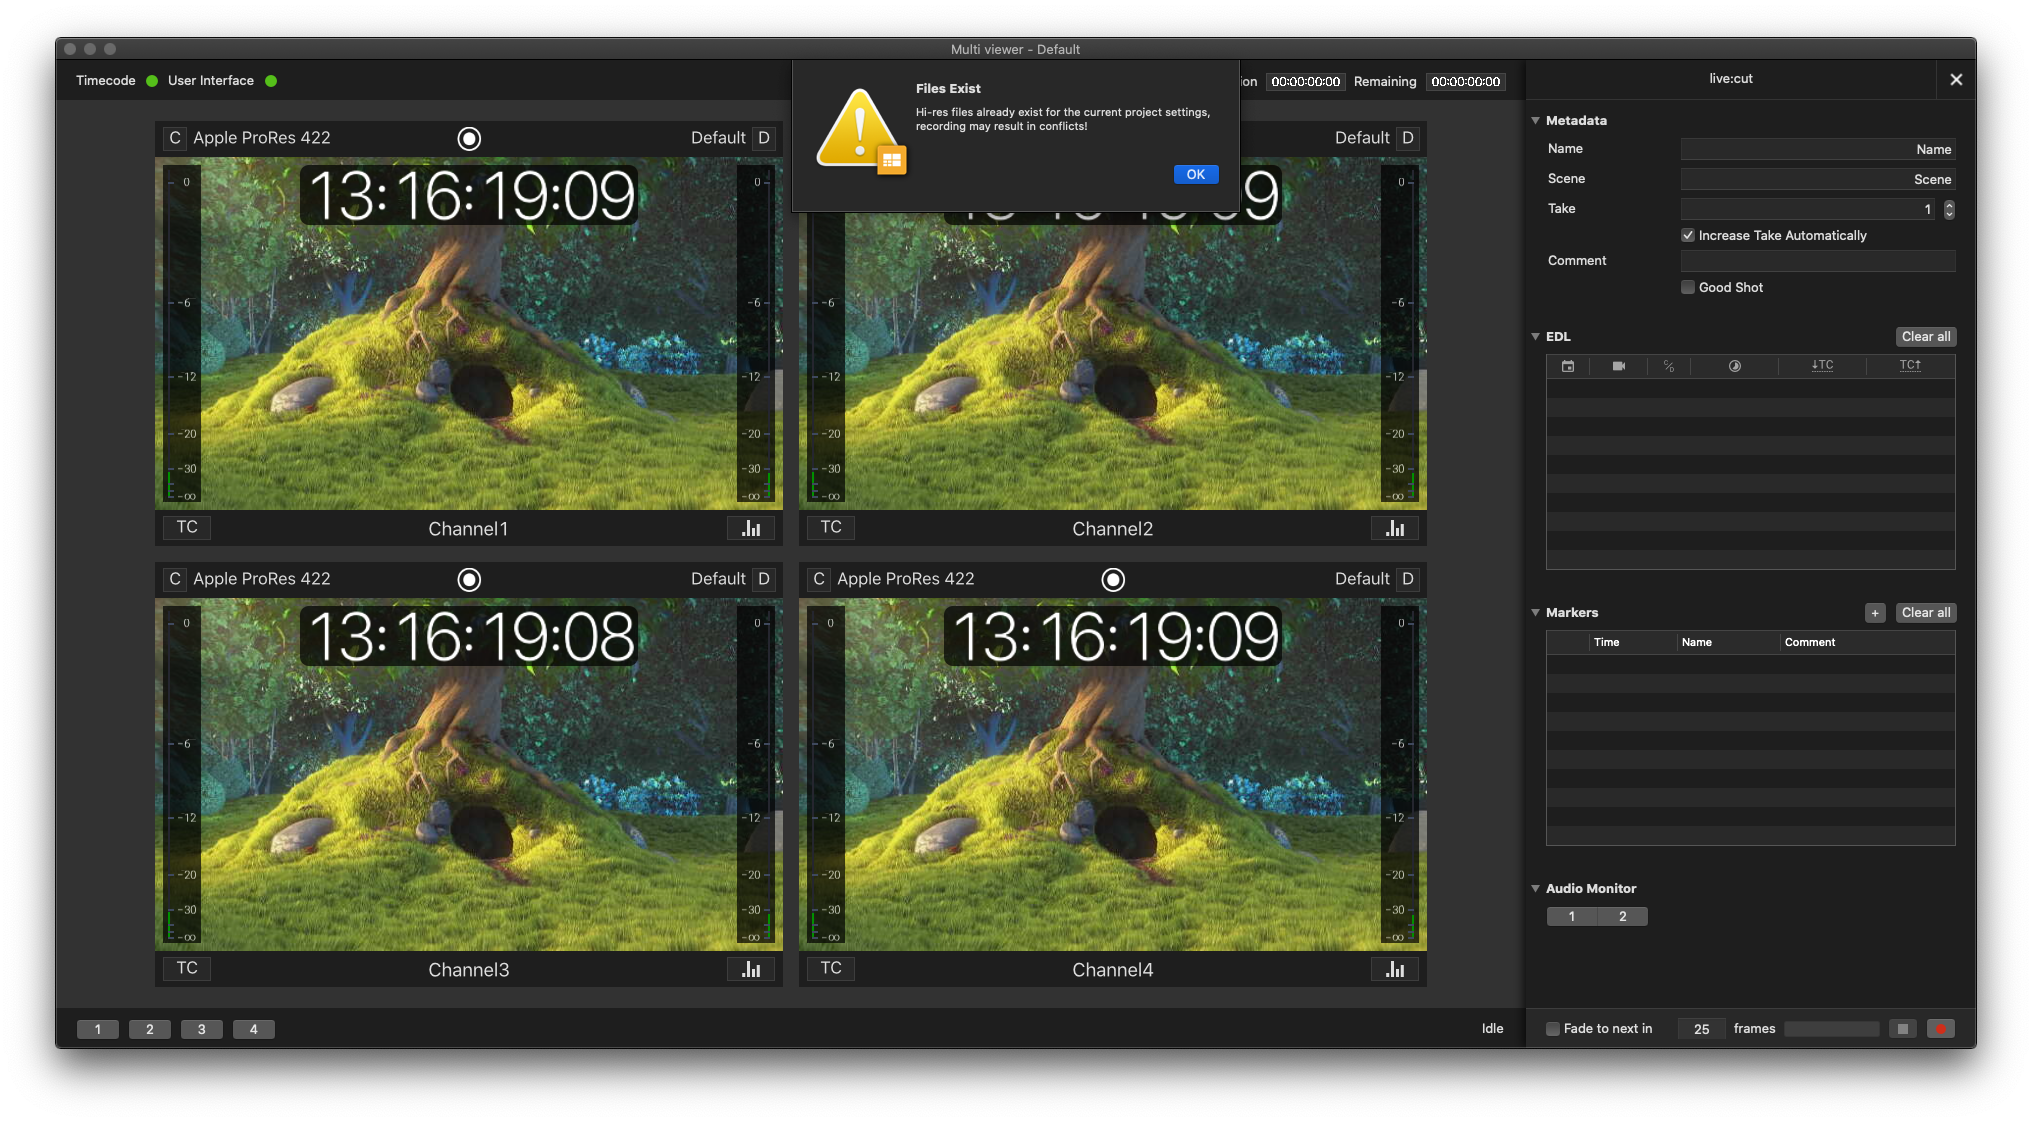The width and height of the screenshot is (2032, 1122).
Task: Click the Metadata Name input field
Action: click(x=1818, y=149)
